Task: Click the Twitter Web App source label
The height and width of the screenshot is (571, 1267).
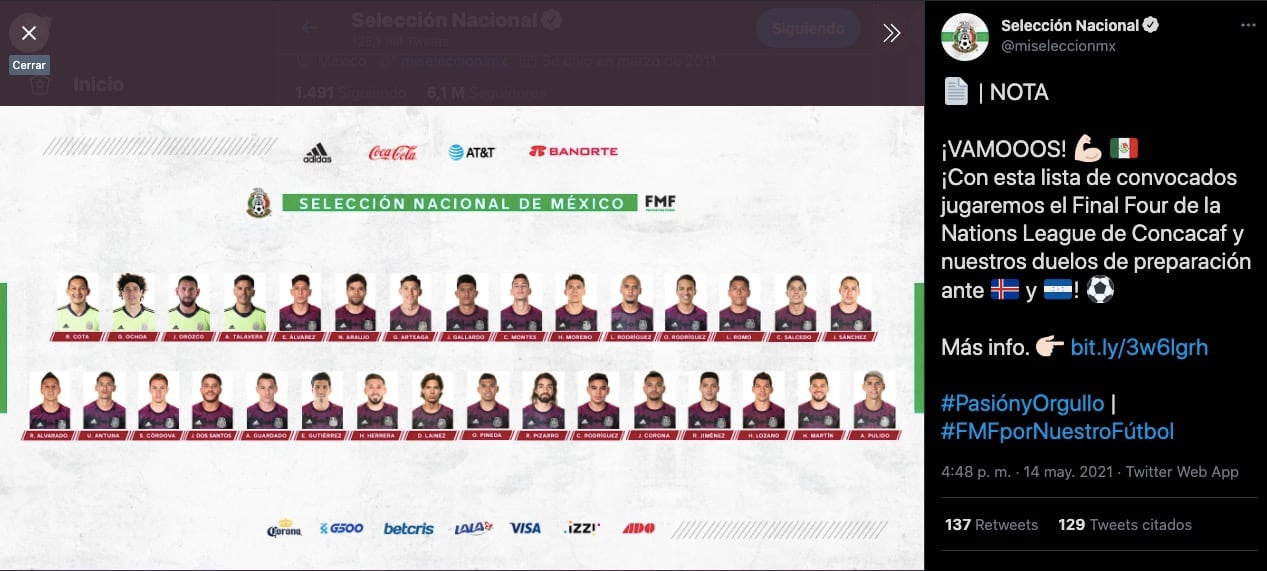Action: [1182, 472]
